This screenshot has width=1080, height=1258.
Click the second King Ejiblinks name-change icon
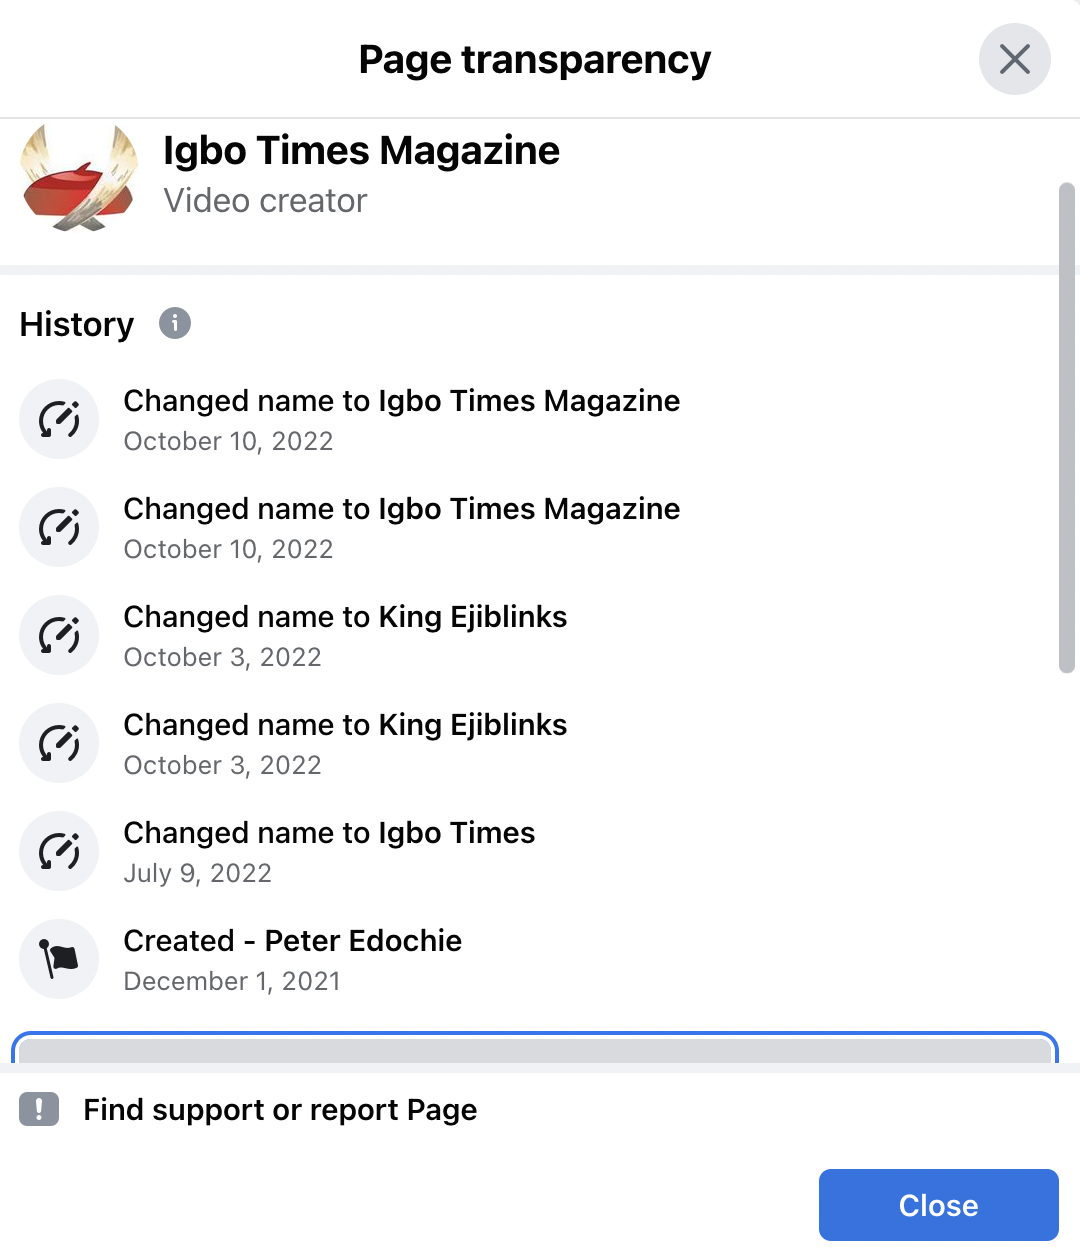(59, 743)
